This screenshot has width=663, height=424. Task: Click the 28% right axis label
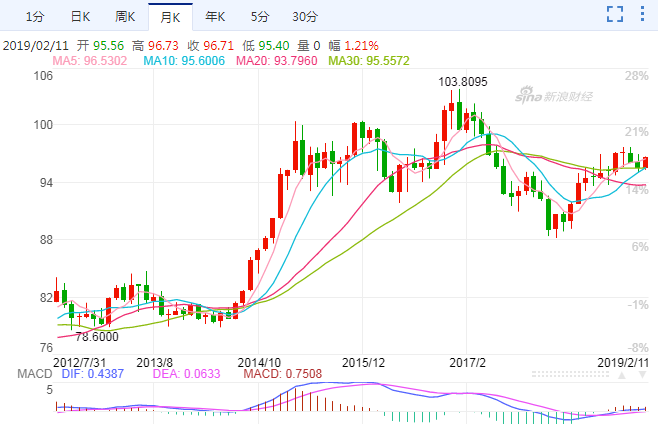point(637,76)
